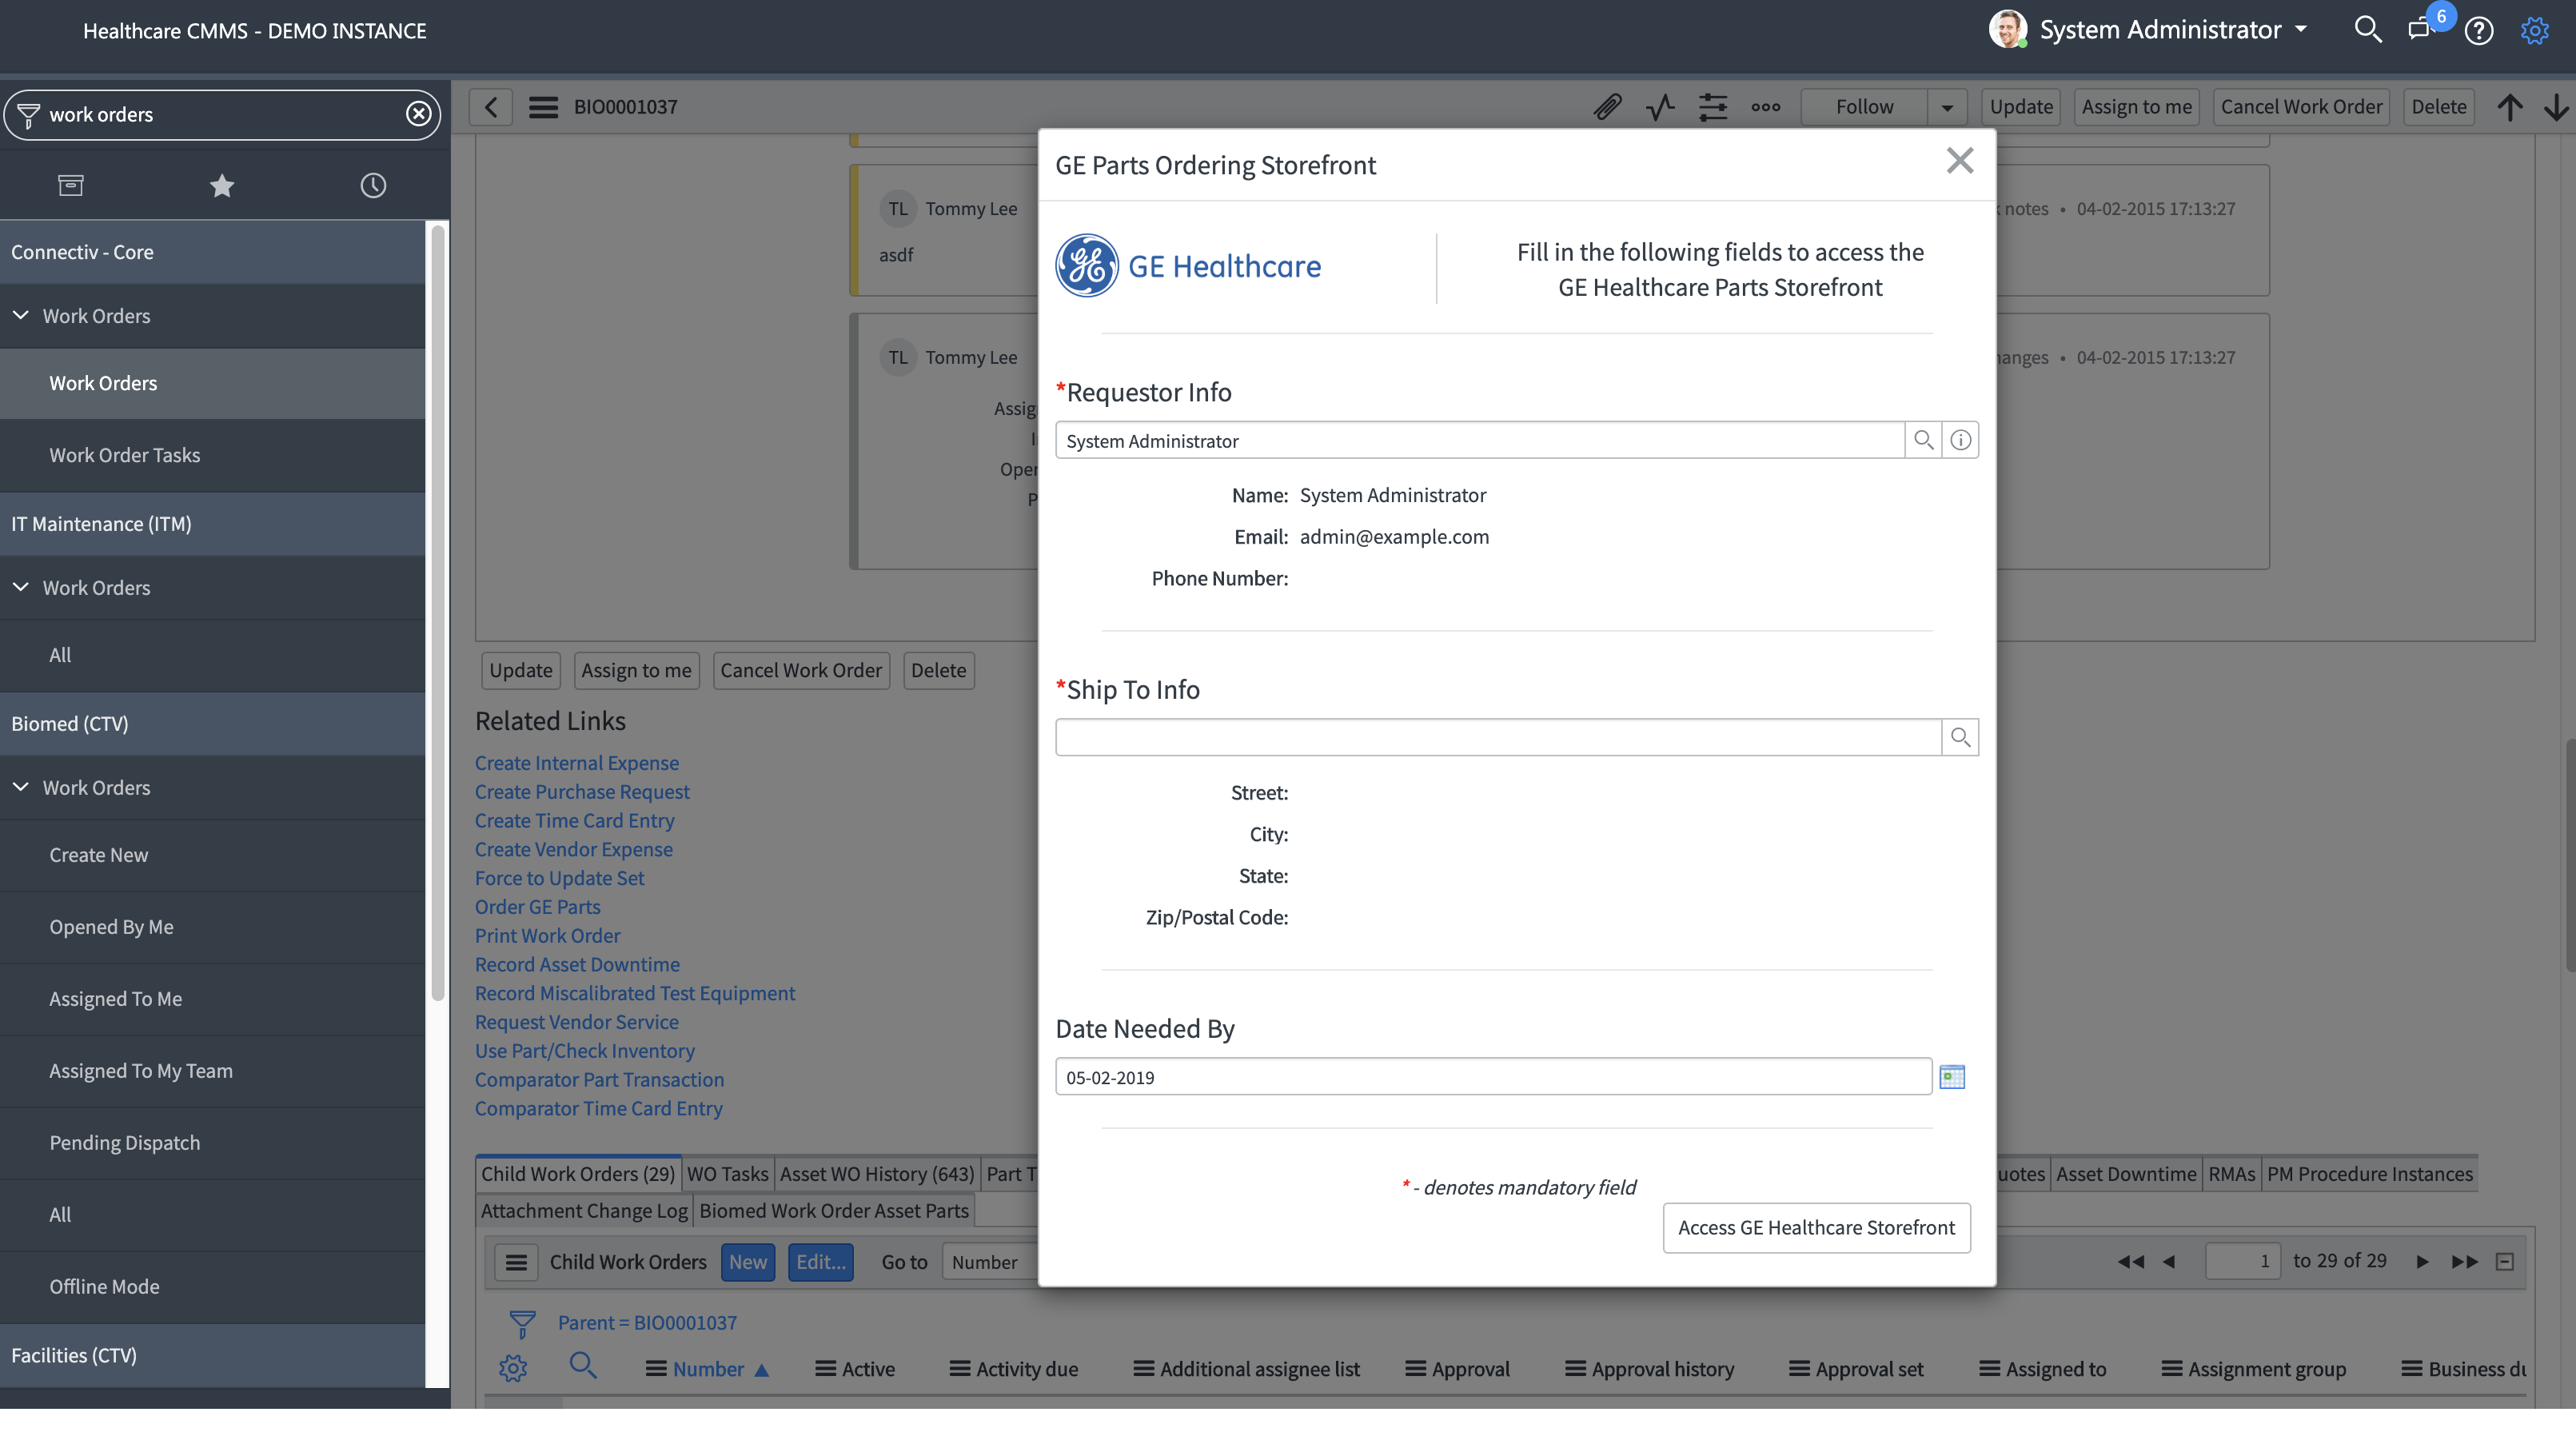Click in the Ship To Info field
The width and height of the screenshot is (2576, 1452).
[x=1497, y=737]
